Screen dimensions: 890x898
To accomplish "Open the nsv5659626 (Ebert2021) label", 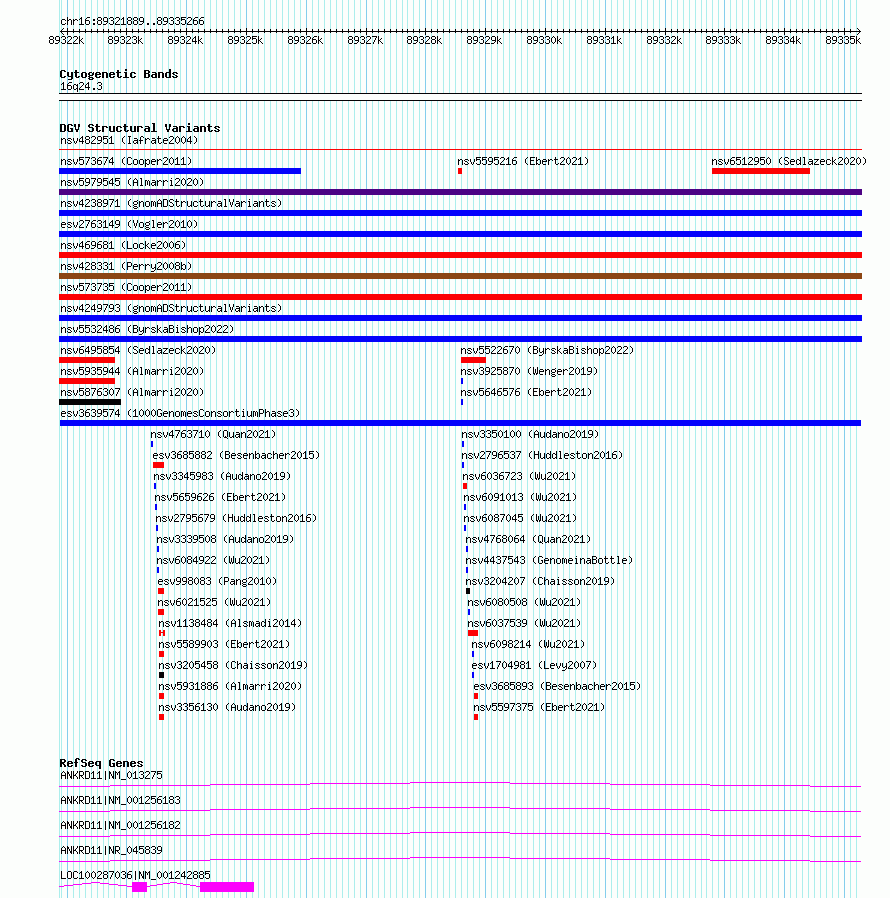I will (220, 497).
